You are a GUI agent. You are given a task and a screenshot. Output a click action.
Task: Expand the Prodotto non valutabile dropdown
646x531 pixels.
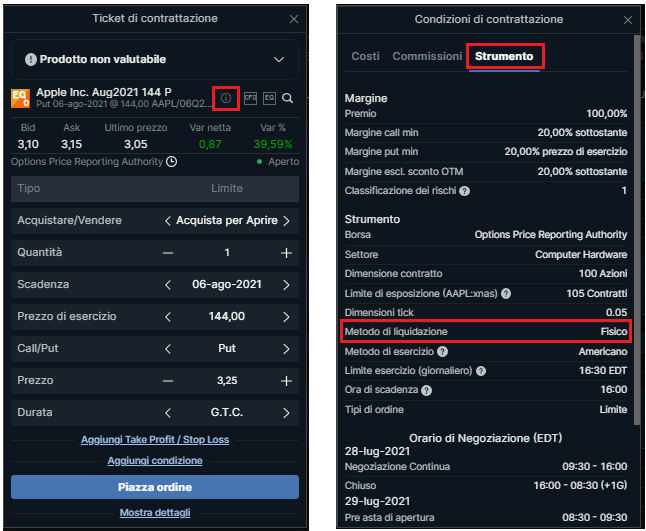[279, 59]
